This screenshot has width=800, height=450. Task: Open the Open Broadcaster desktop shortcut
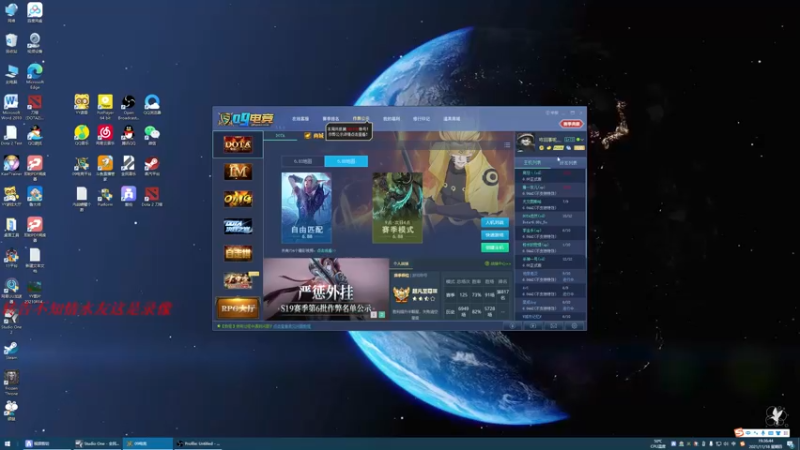[129, 107]
